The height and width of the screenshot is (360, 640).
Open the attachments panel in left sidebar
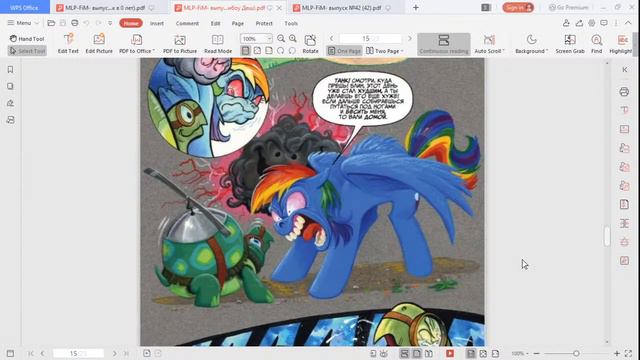(11, 120)
